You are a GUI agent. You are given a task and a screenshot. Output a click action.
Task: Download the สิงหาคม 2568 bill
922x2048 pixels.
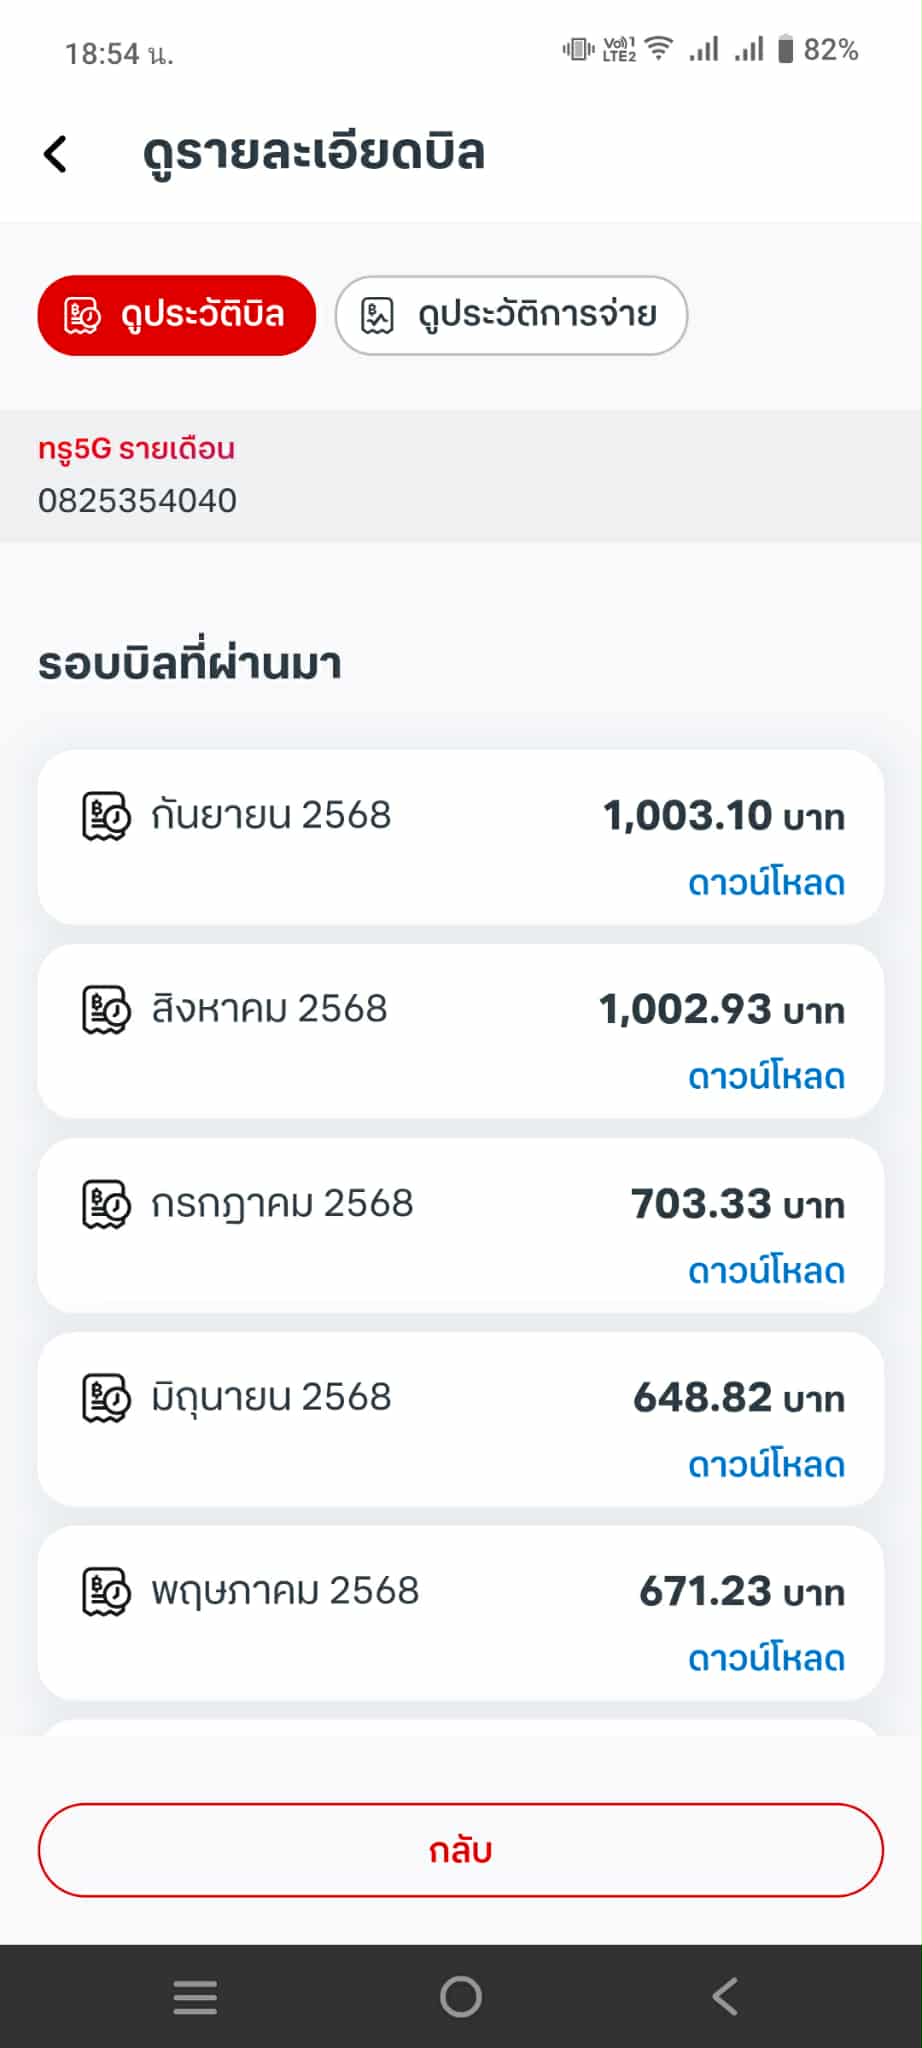click(x=766, y=1077)
